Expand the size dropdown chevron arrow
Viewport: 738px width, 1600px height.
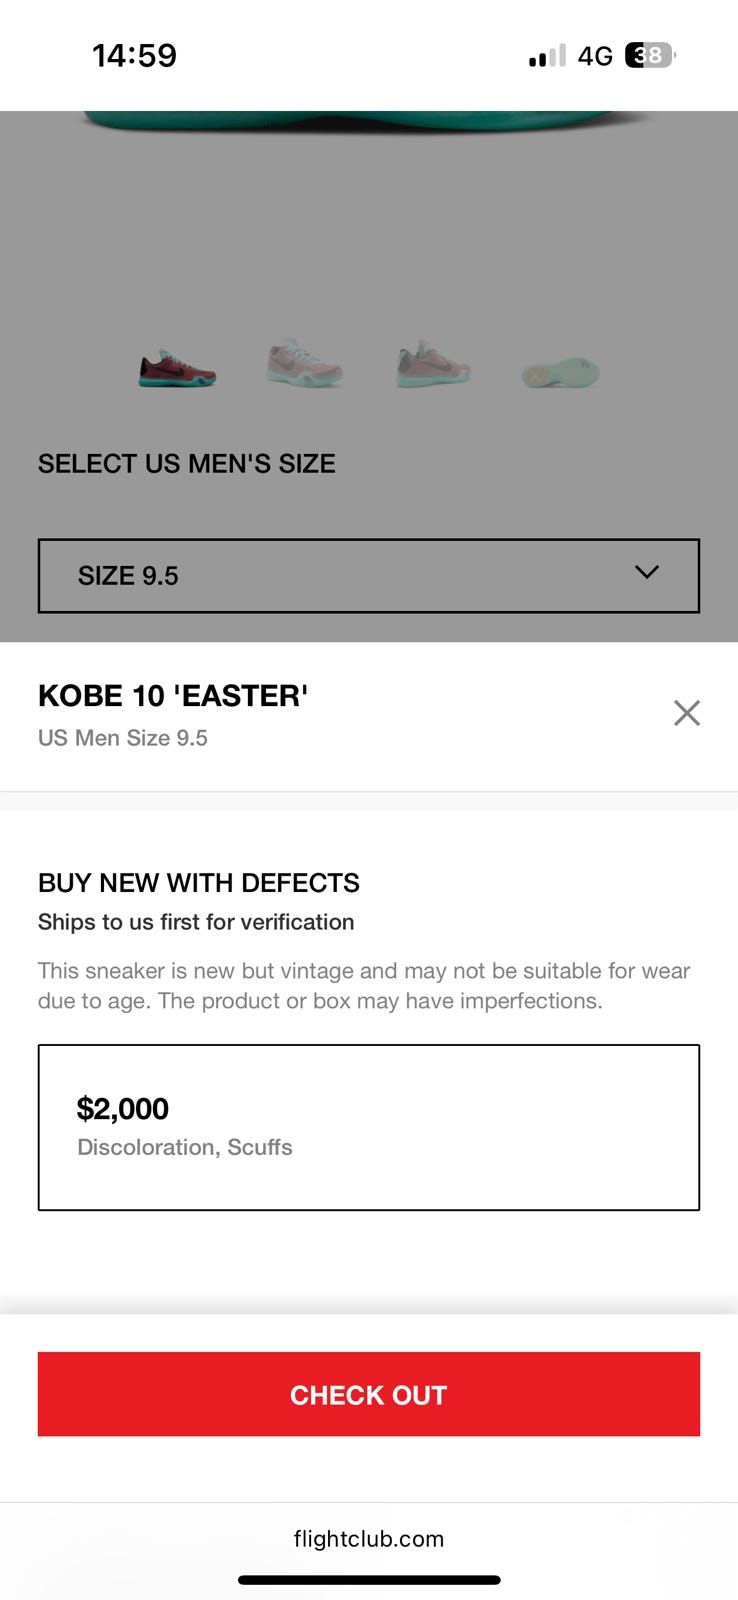tap(647, 572)
